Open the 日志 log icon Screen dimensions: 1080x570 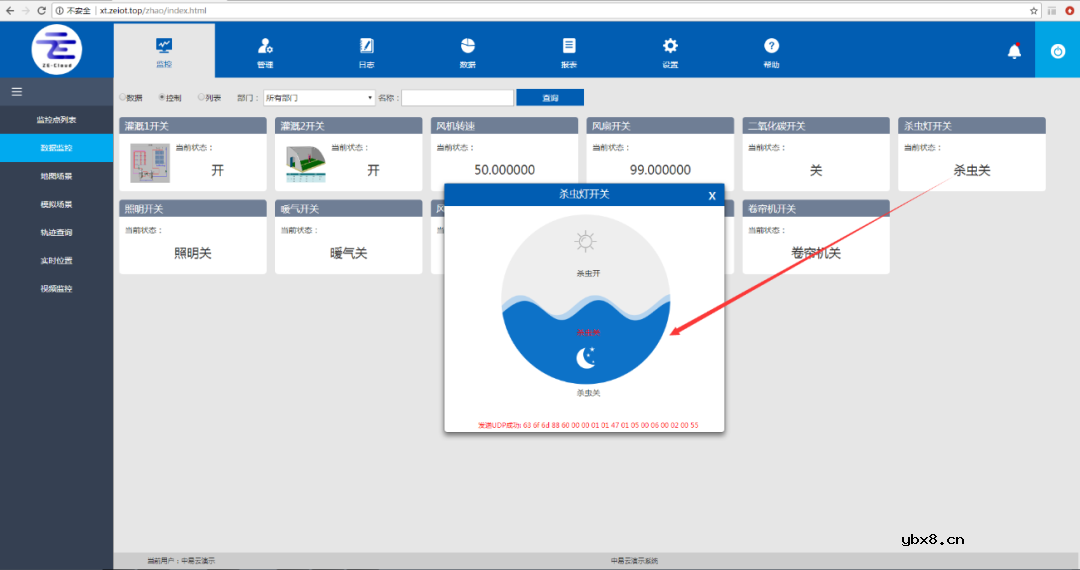click(x=366, y=46)
